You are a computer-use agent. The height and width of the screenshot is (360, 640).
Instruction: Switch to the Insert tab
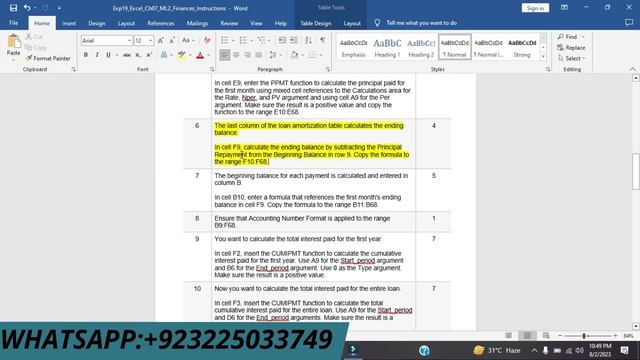pyautogui.click(x=69, y=23)
